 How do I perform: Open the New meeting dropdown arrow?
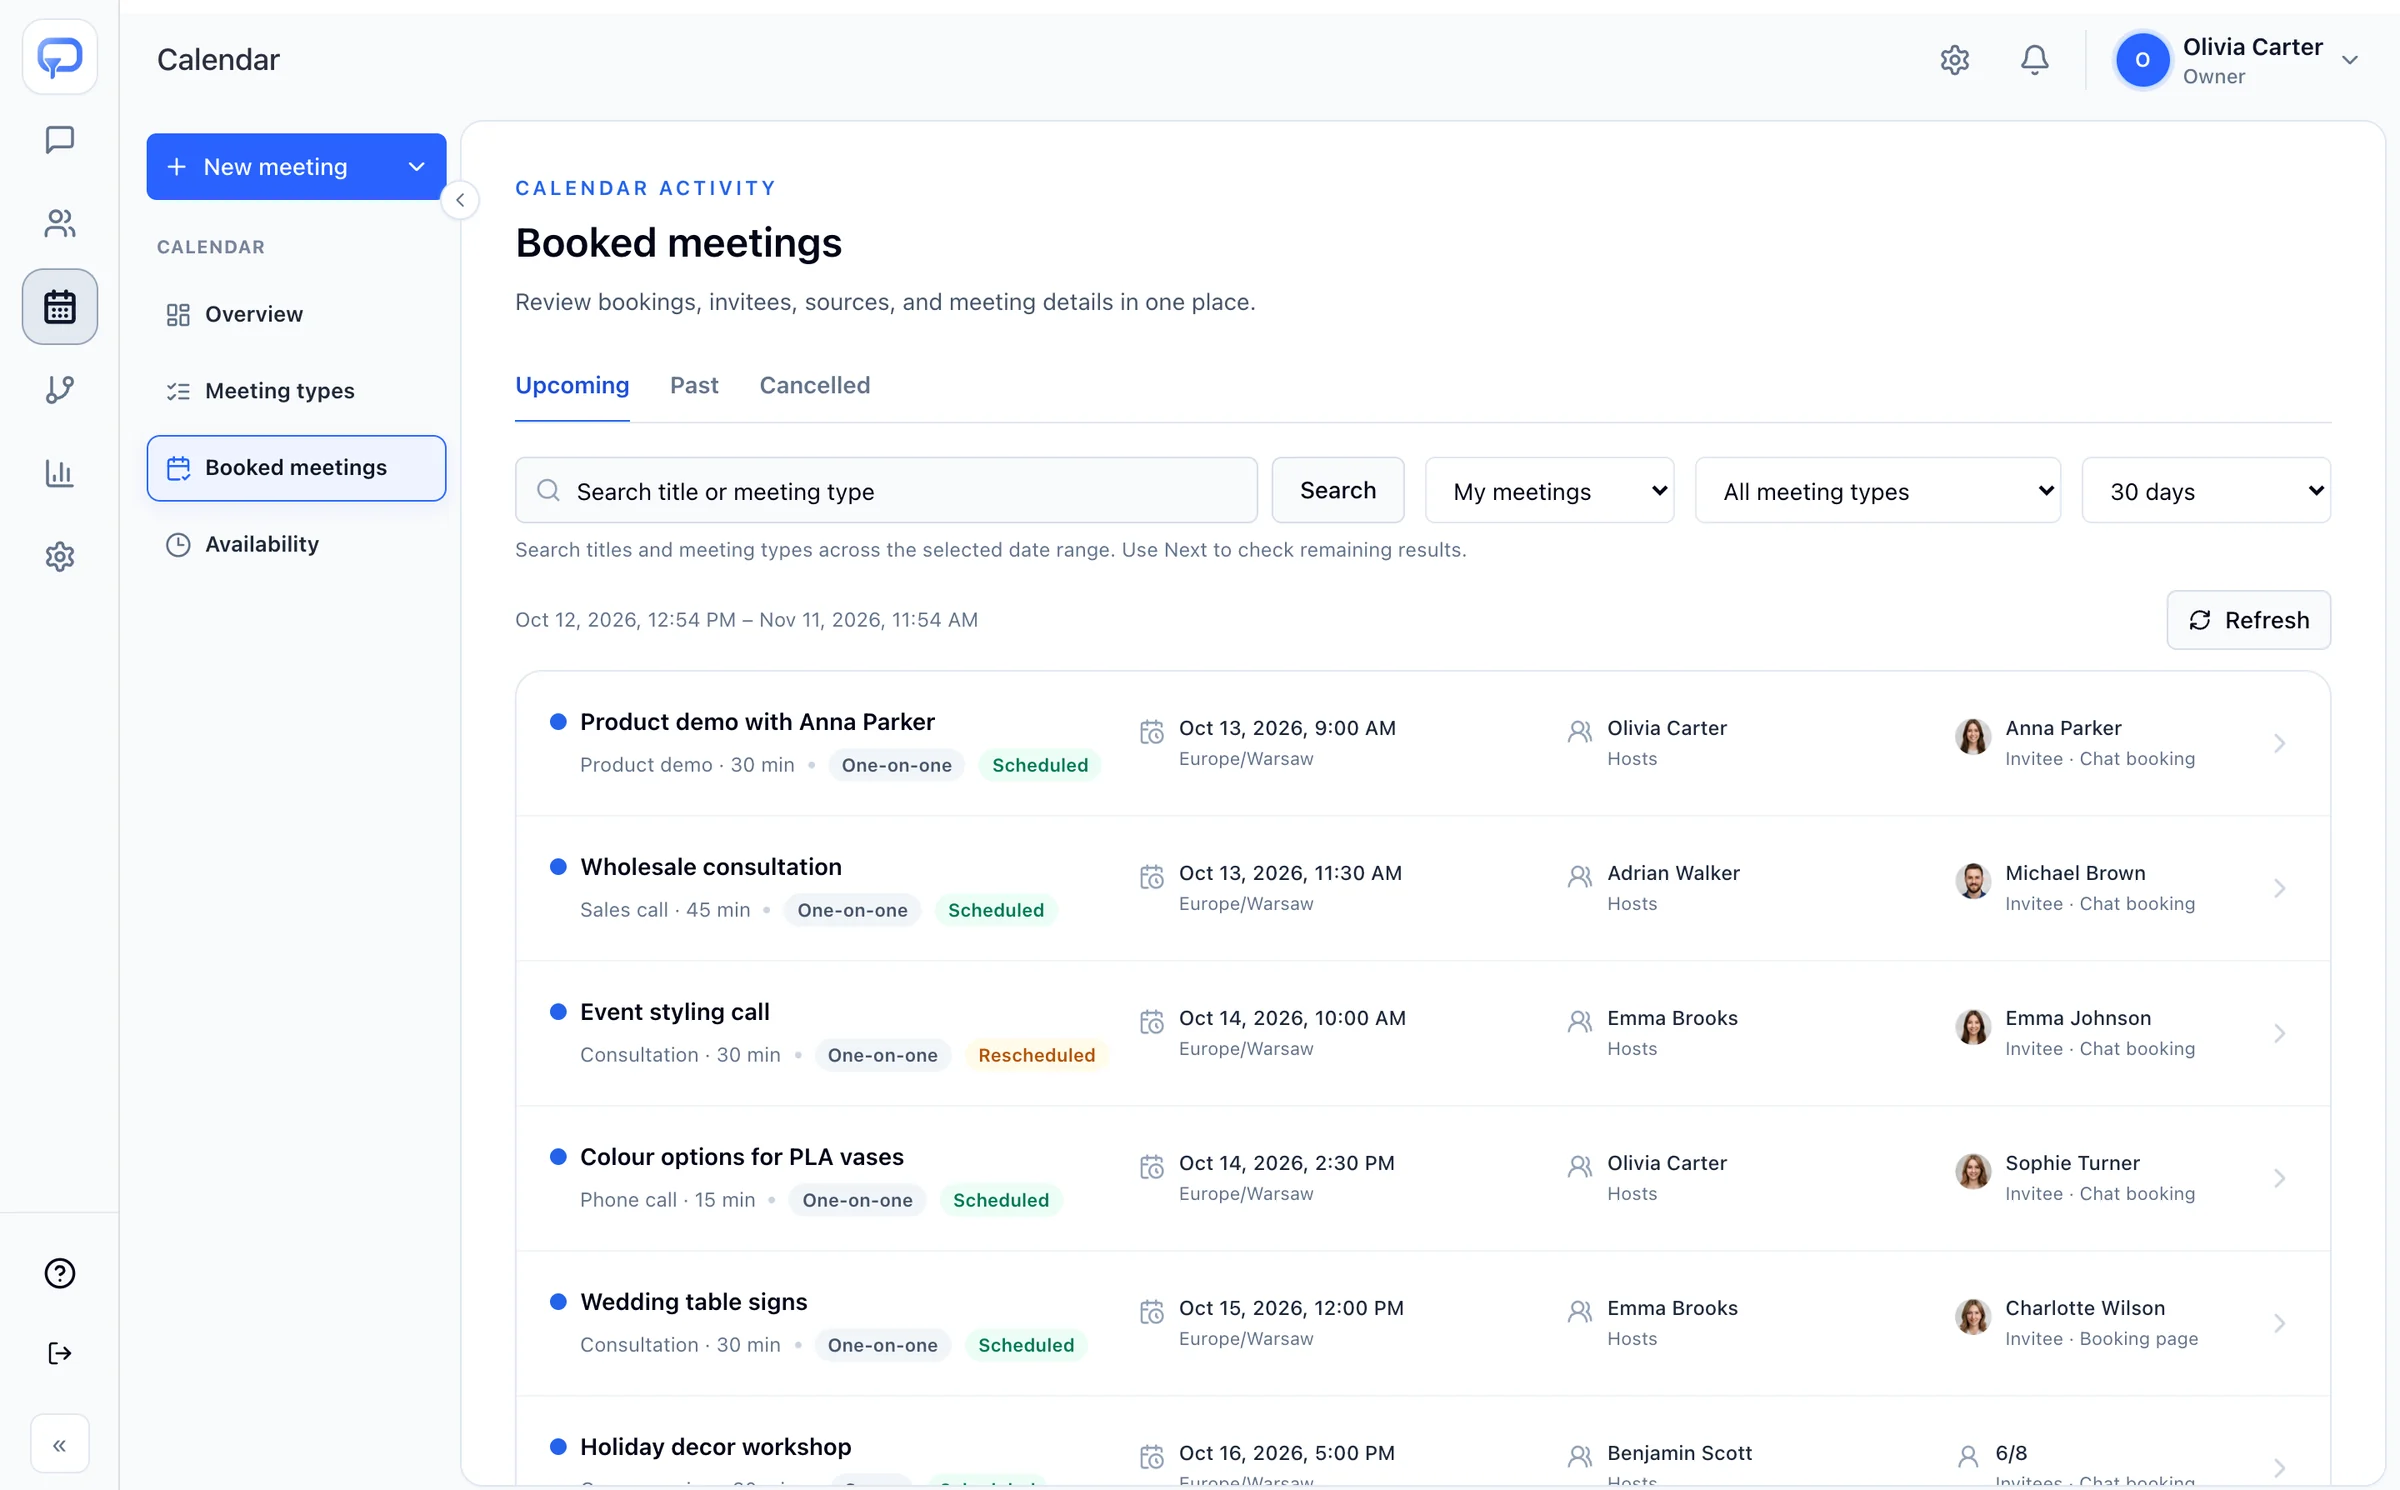[416, 167]
